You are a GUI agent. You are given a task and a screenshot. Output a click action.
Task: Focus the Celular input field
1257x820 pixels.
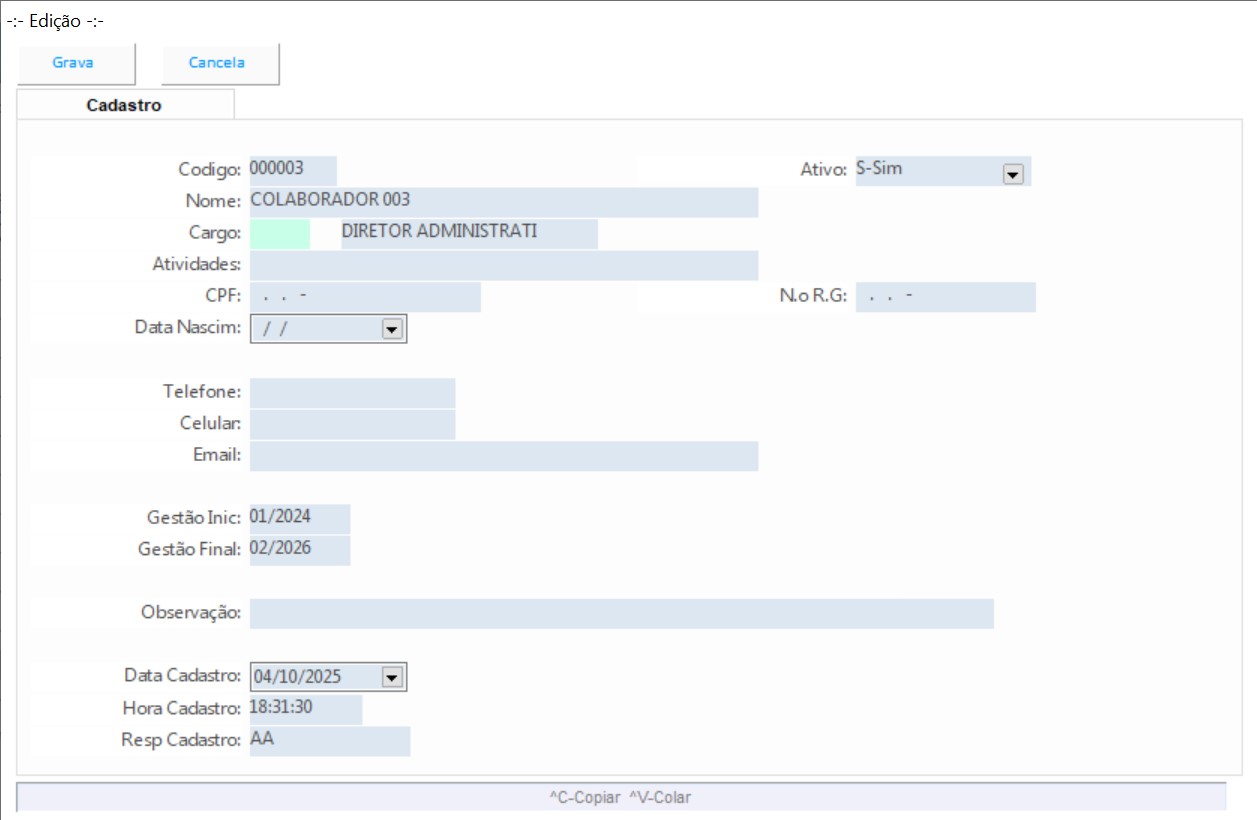pyautogui.click(x=352, y=424)
